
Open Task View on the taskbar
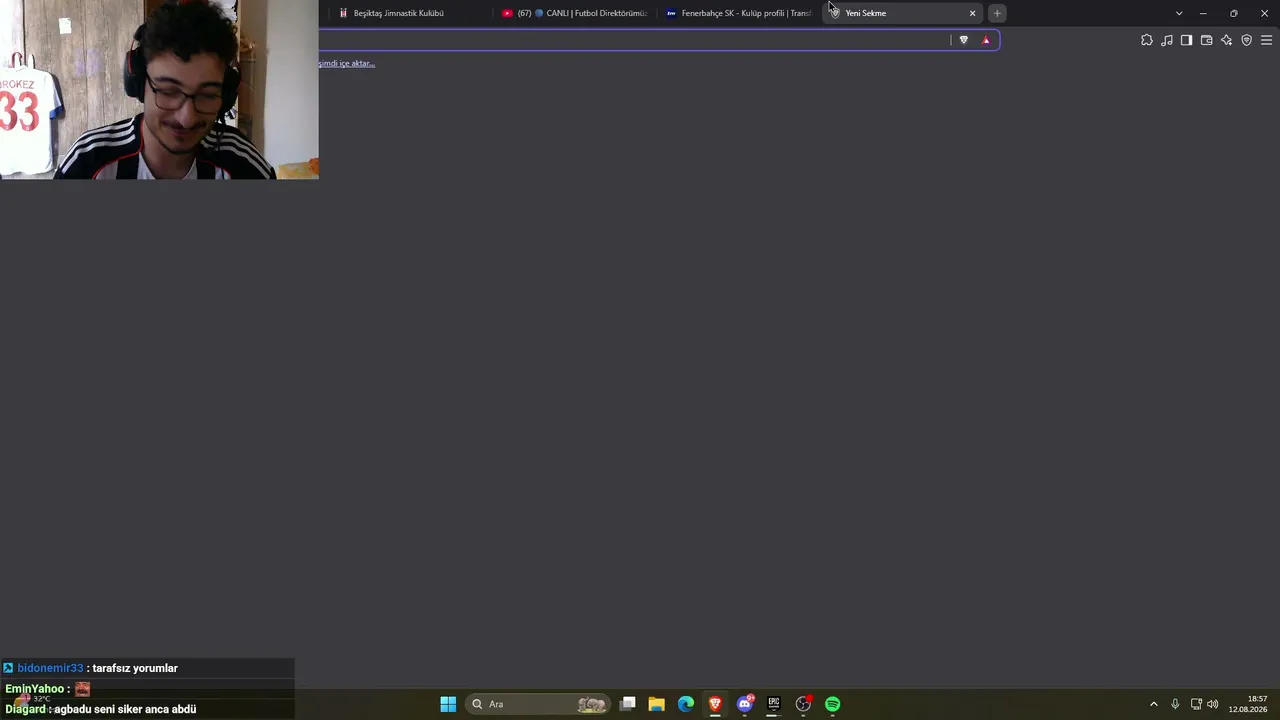coord(628,704)
